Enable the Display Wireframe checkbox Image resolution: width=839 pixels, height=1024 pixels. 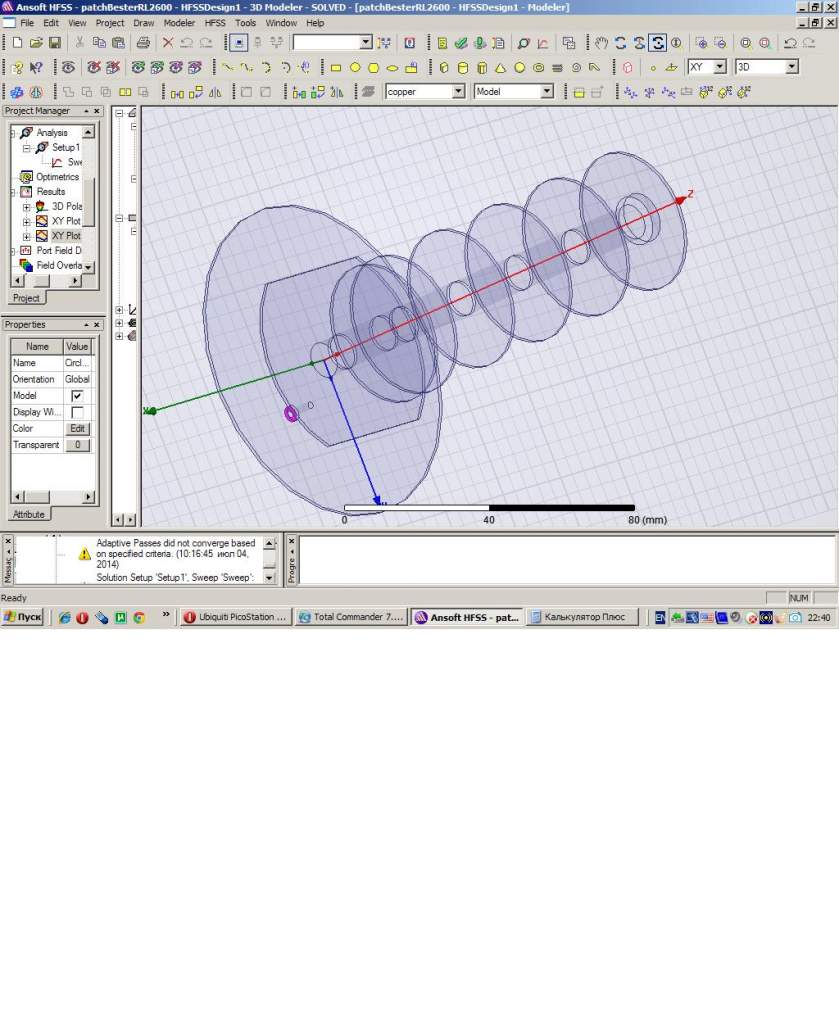(77, 412)
